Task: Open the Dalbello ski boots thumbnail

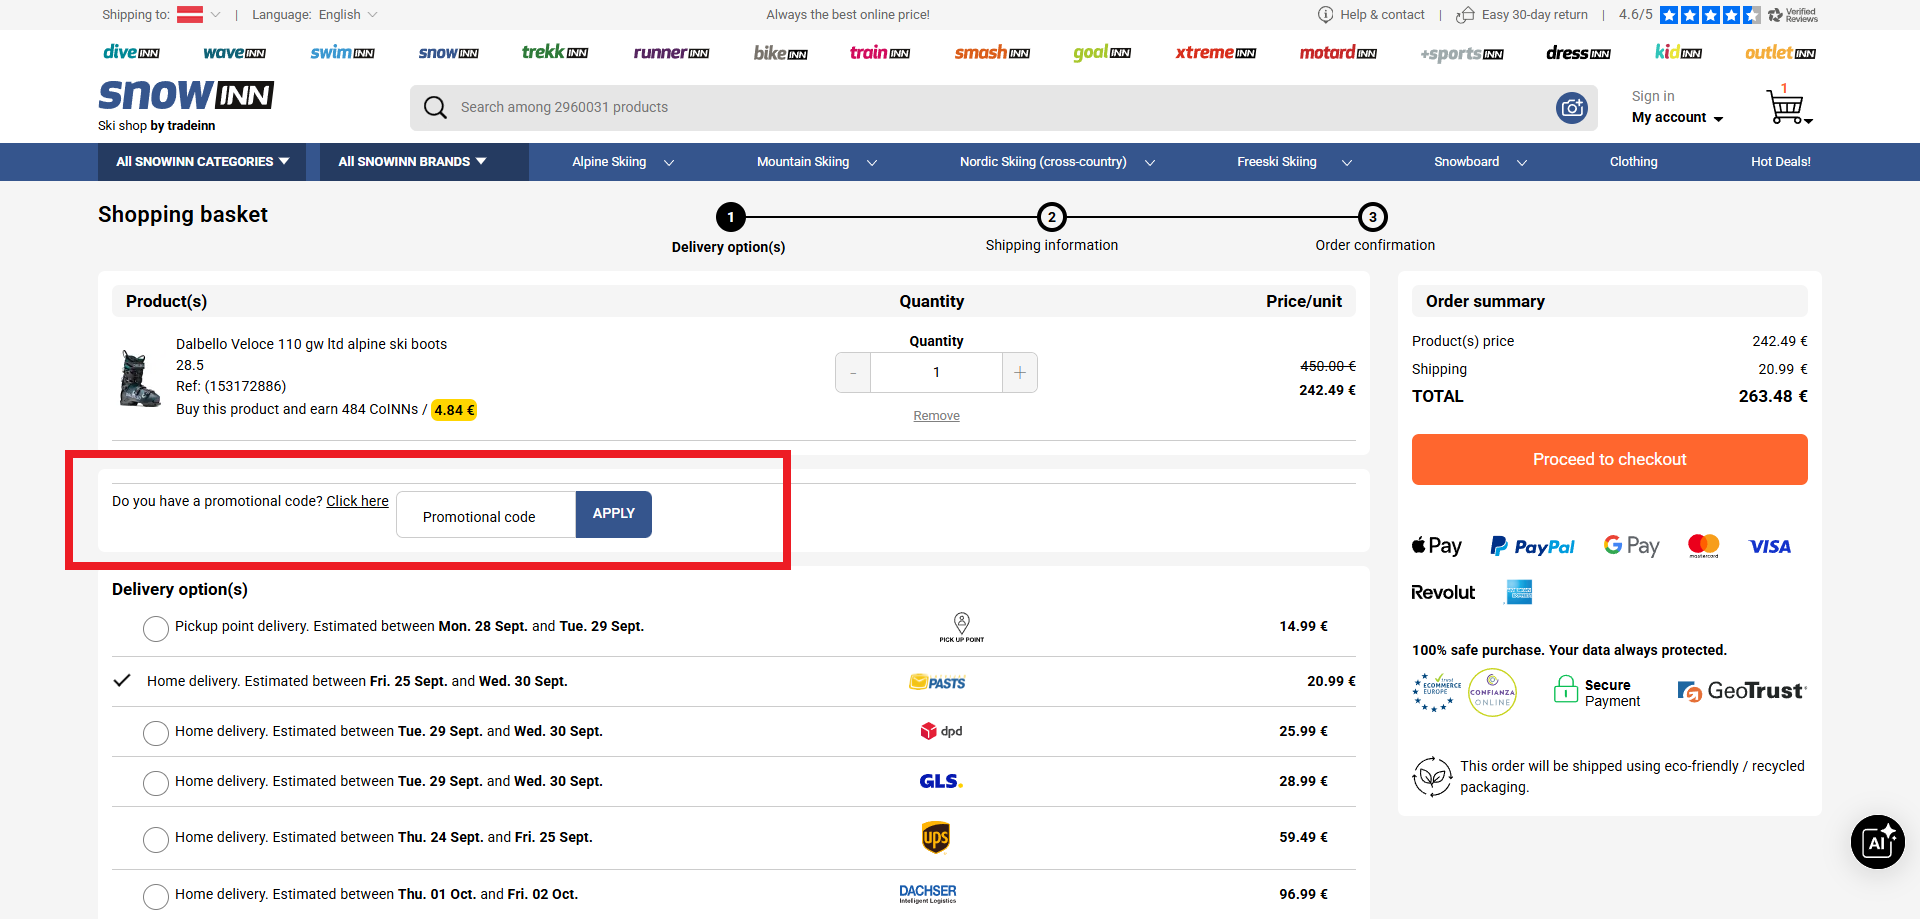Action: (139, 378)
